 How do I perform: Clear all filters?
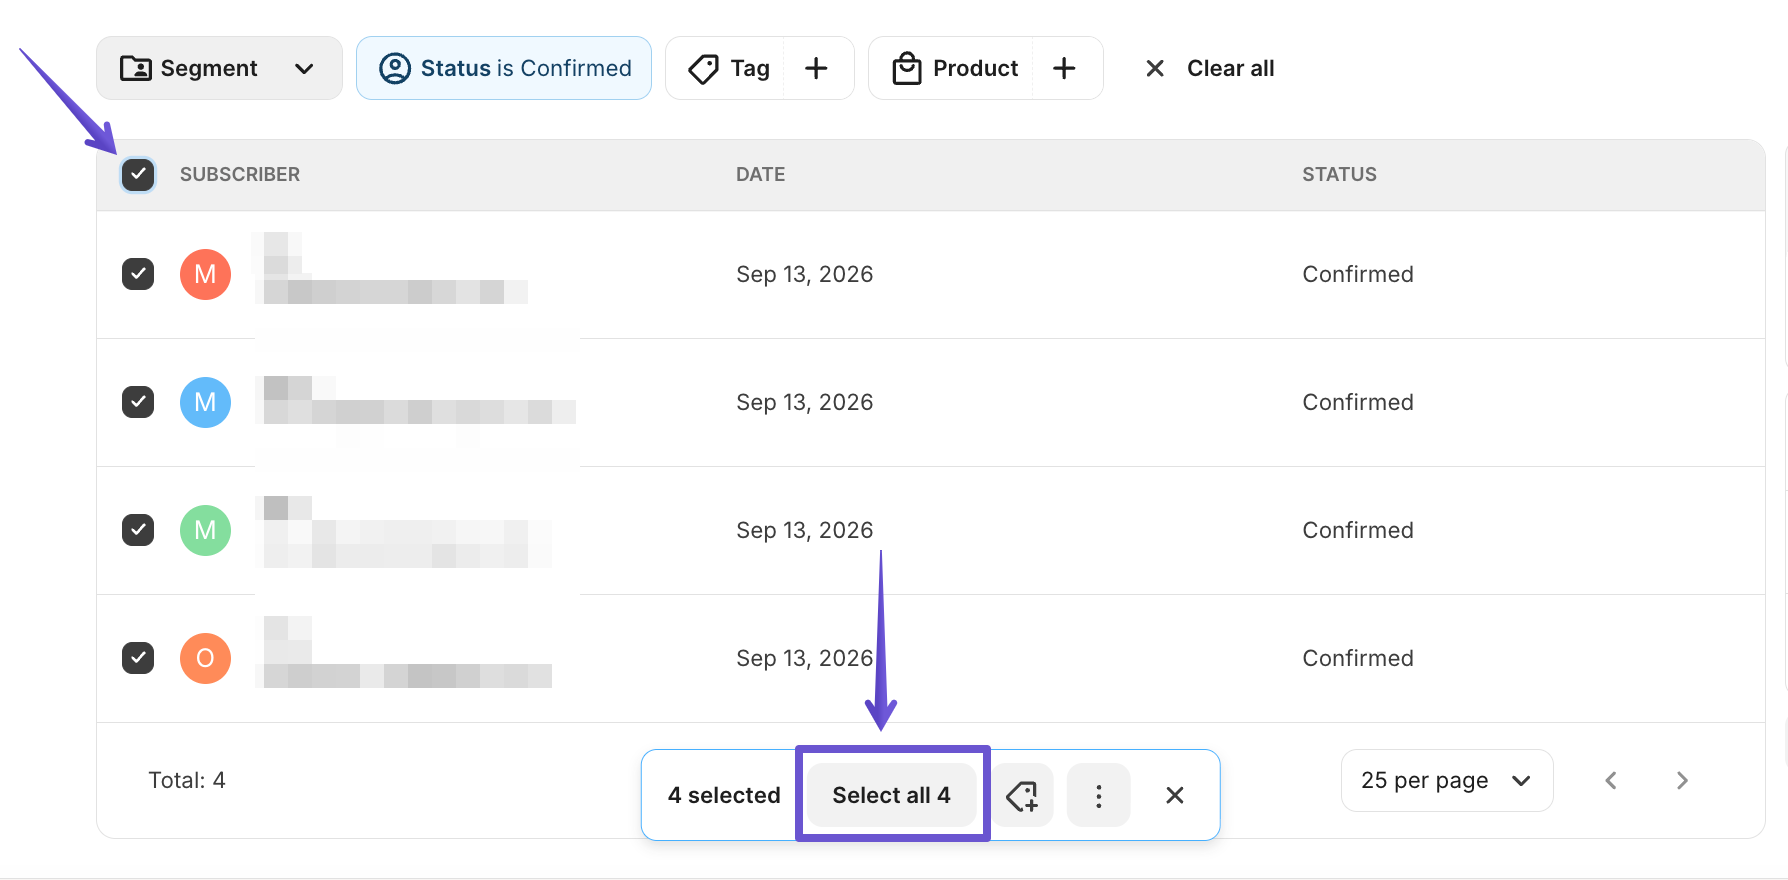click(x=1230, y=68)
